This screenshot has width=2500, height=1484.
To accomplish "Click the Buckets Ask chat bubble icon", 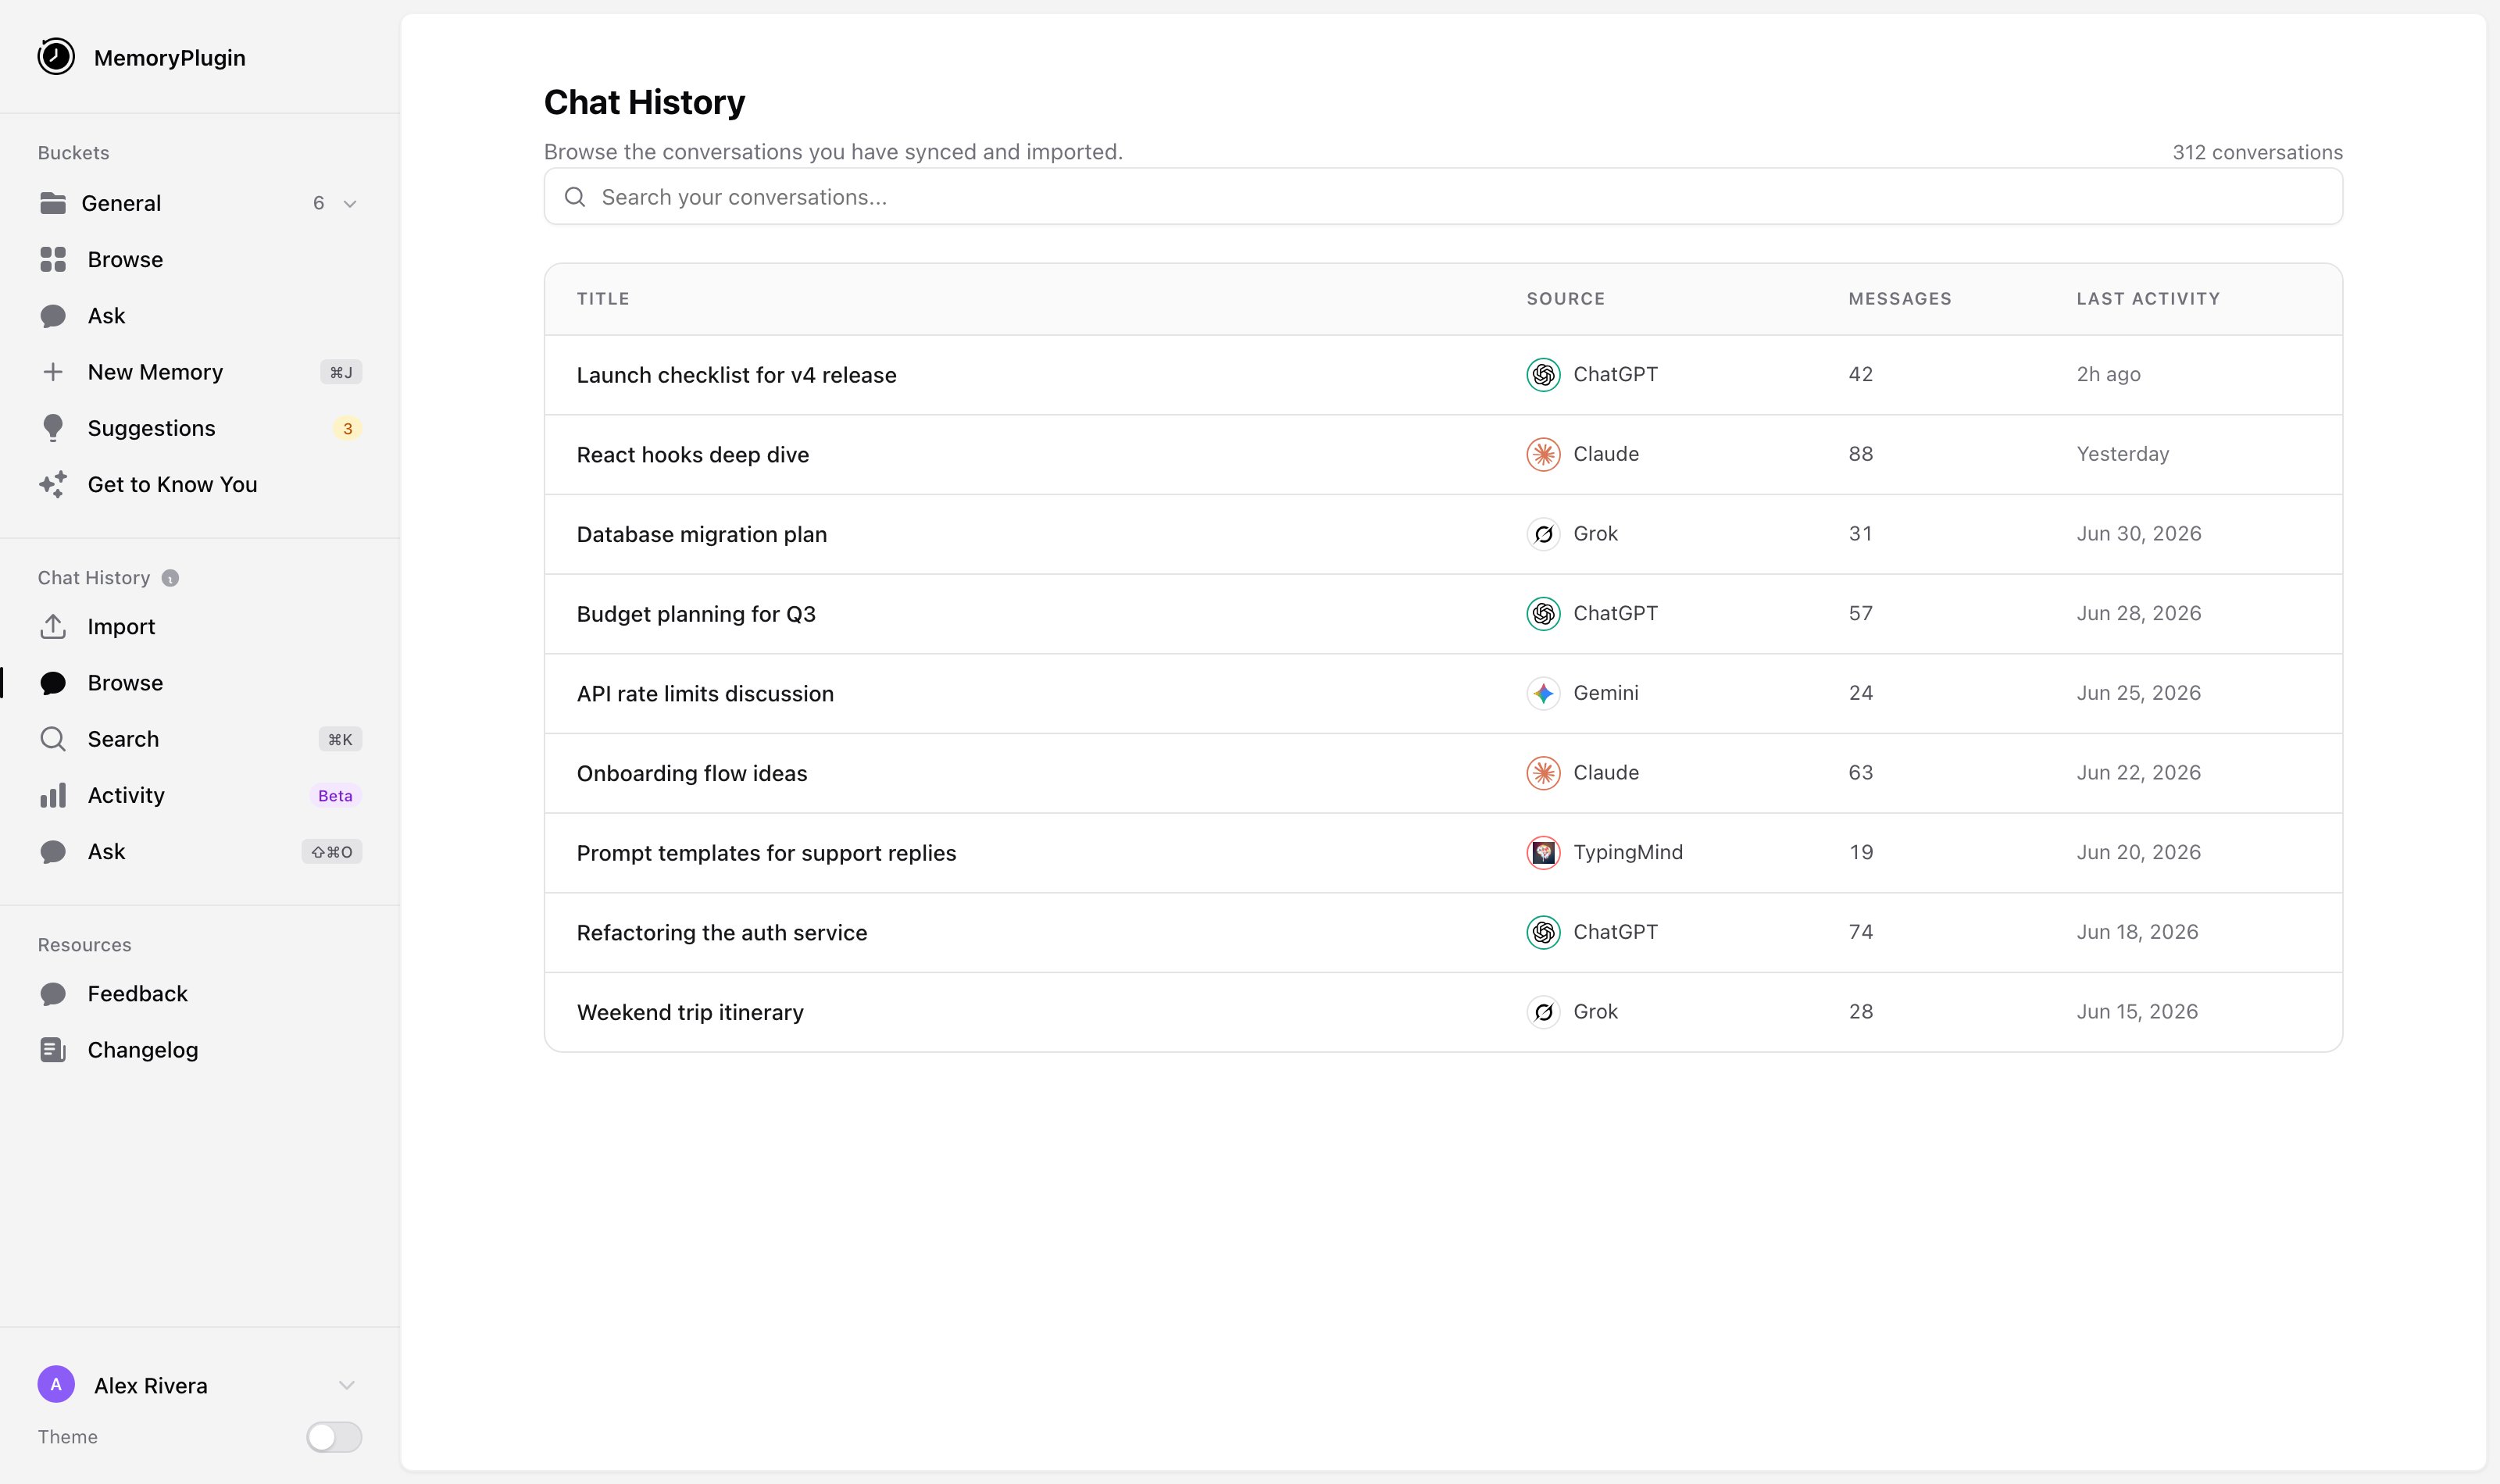I will pyautogui.click(x=53, y=316).
